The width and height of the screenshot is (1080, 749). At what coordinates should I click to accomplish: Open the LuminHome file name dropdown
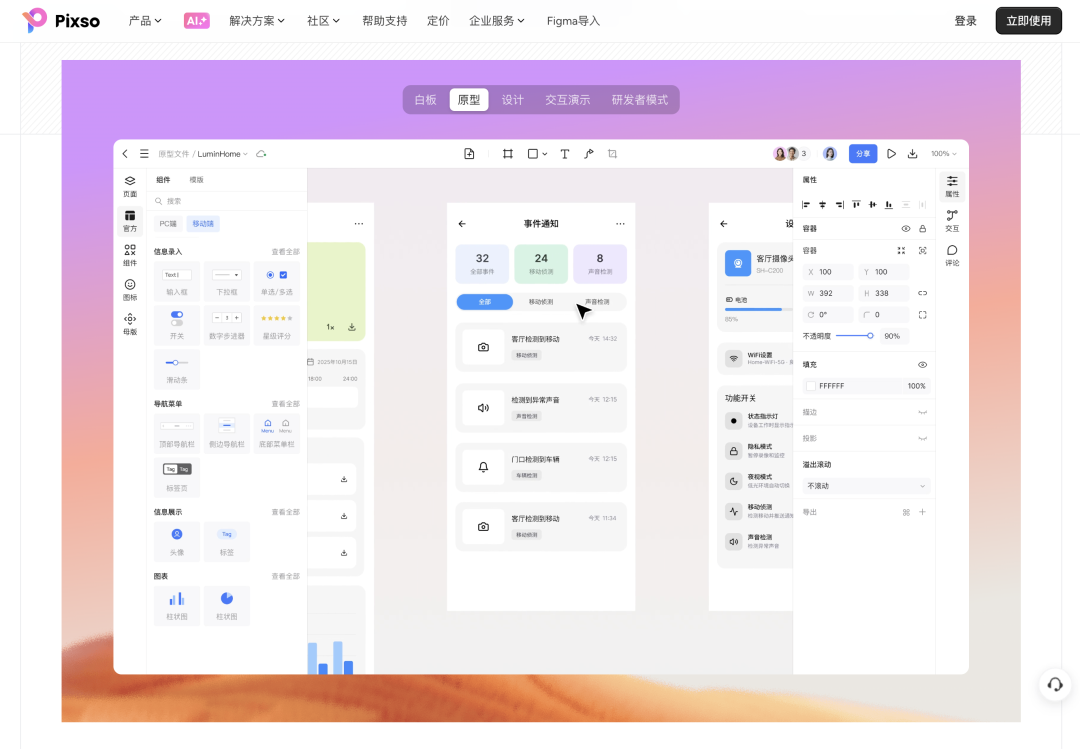[x=222, y=154]
